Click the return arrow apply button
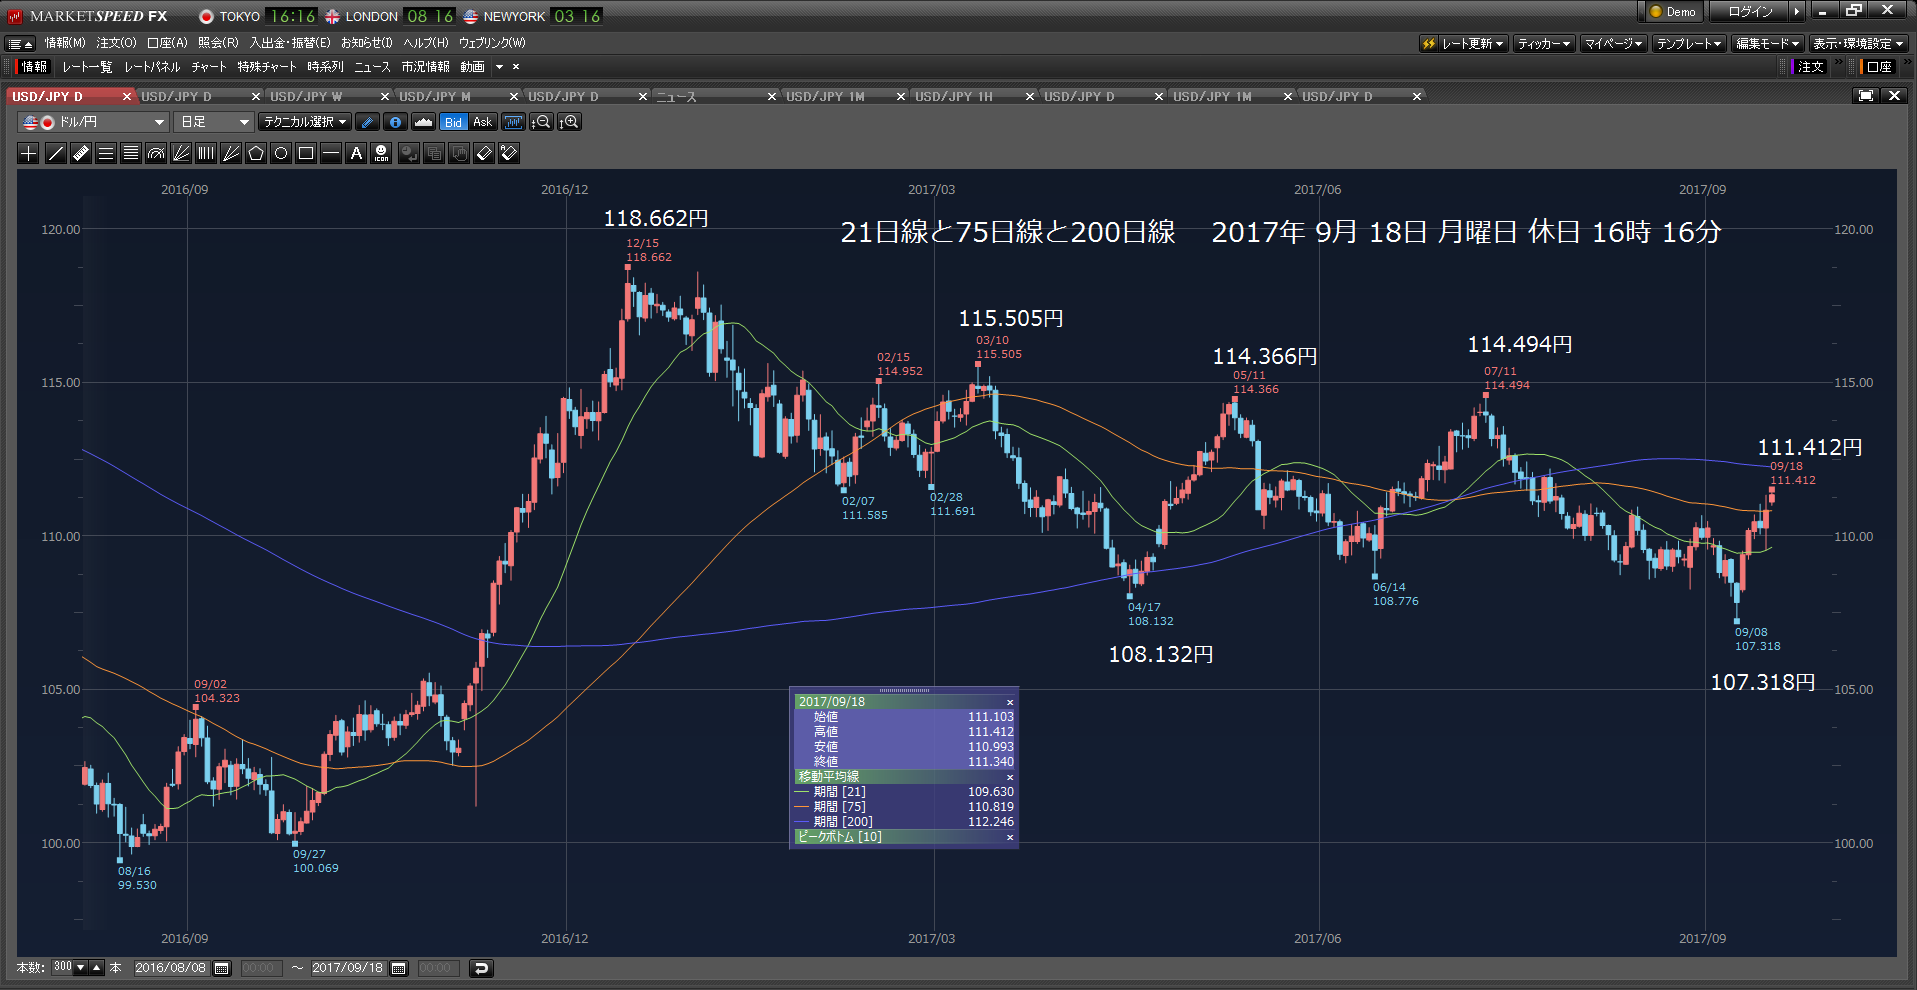Image resolution: width=1917 pixels, height=990 pixels. pos(481,968)
